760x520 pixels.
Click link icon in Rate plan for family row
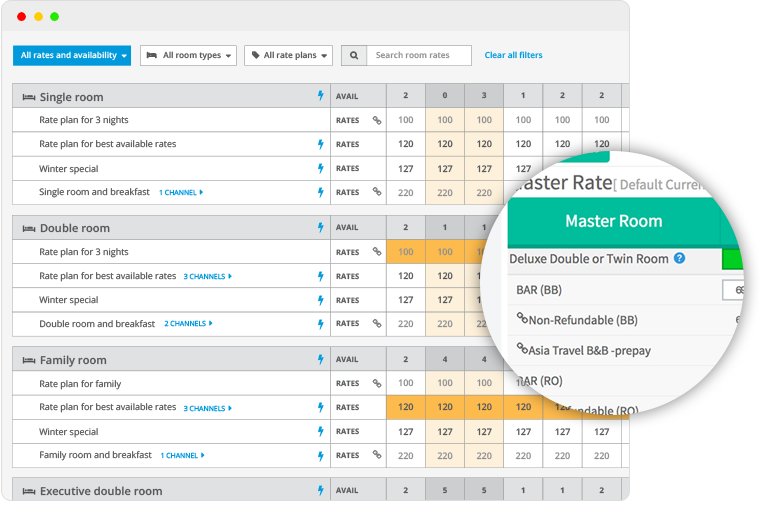pyautogui.click(x=377, y=383)
